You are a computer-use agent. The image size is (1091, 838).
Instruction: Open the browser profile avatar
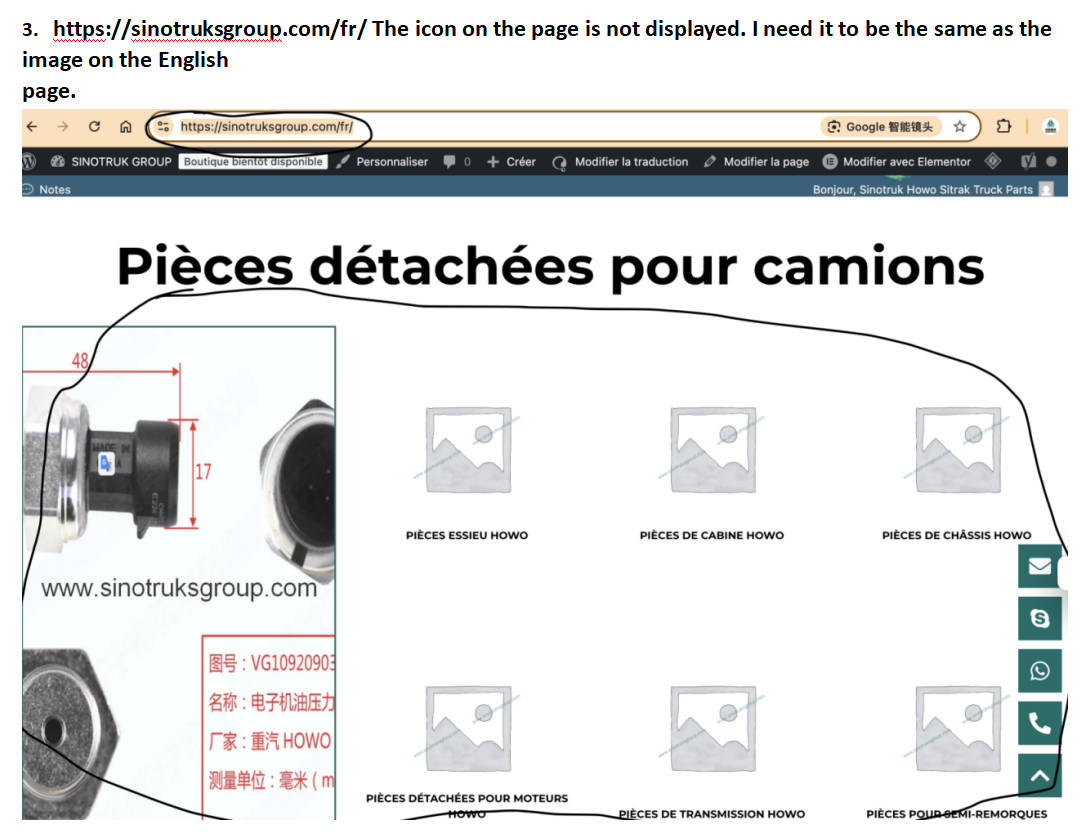[x=1050, y=127]
